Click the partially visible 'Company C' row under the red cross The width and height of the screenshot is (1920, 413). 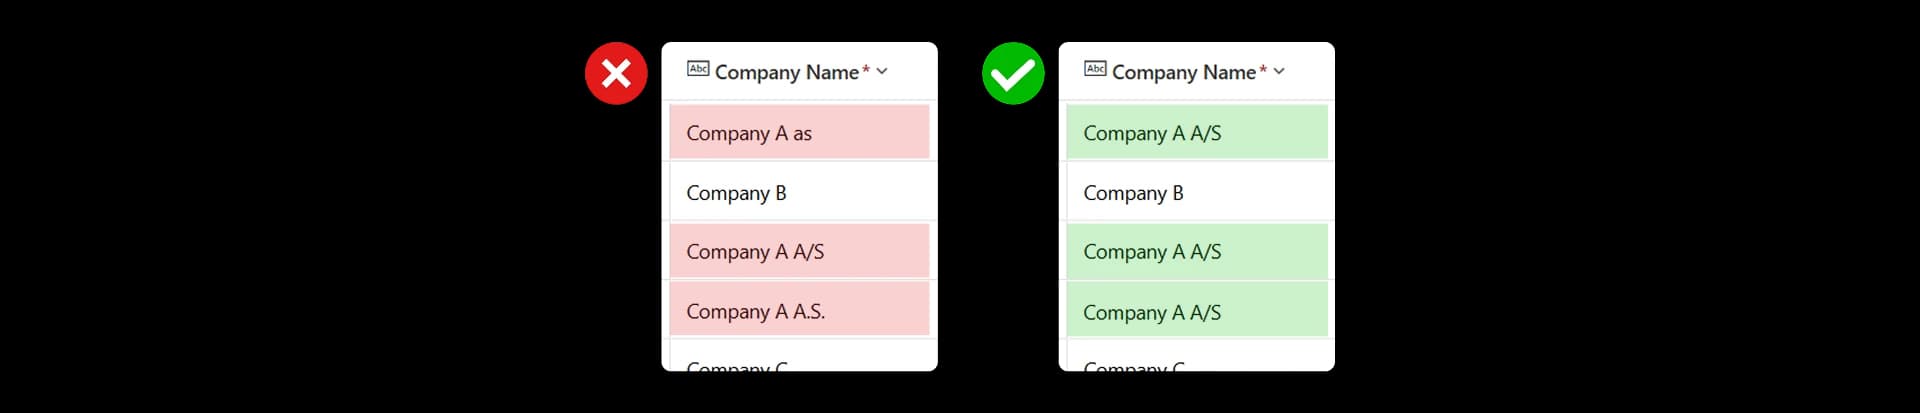(799, 357)
